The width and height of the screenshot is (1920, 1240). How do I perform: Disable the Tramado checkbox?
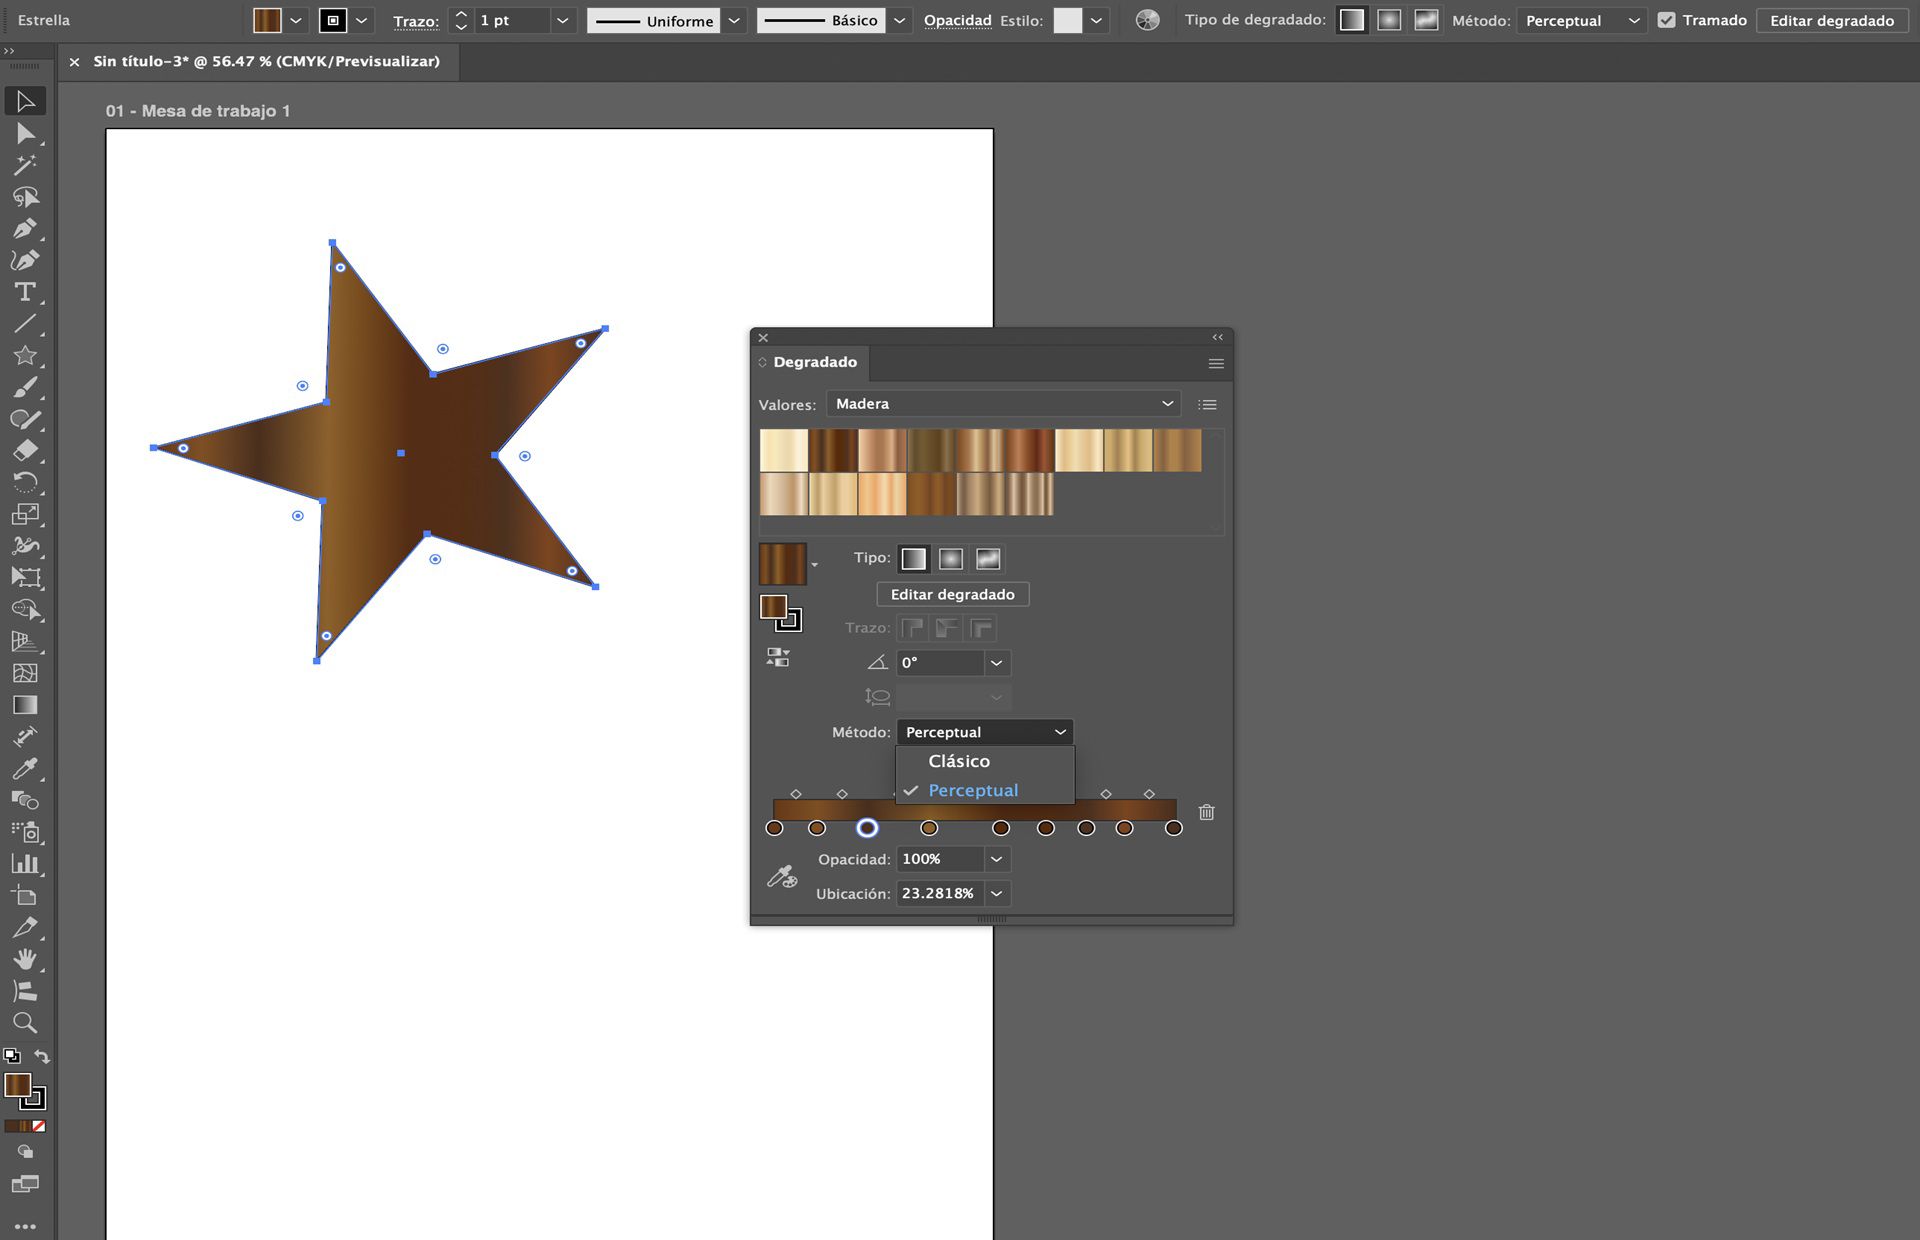(x=1668, y=19)
